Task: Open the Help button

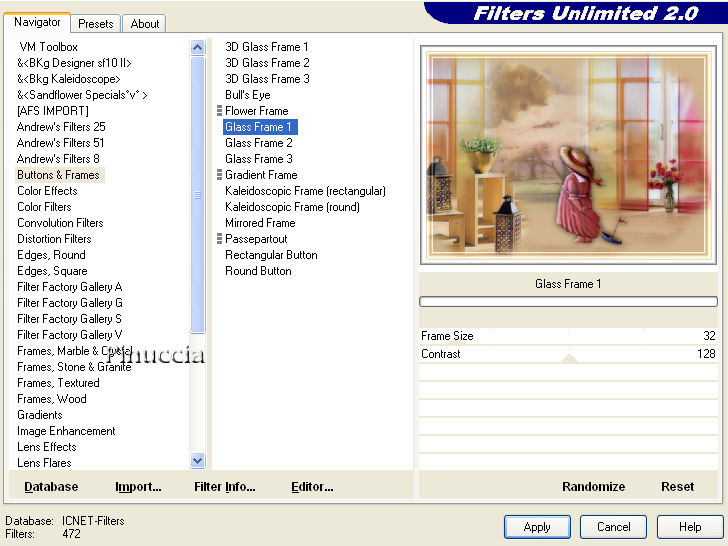Action: pyautogui.click(x=689, y=527)
